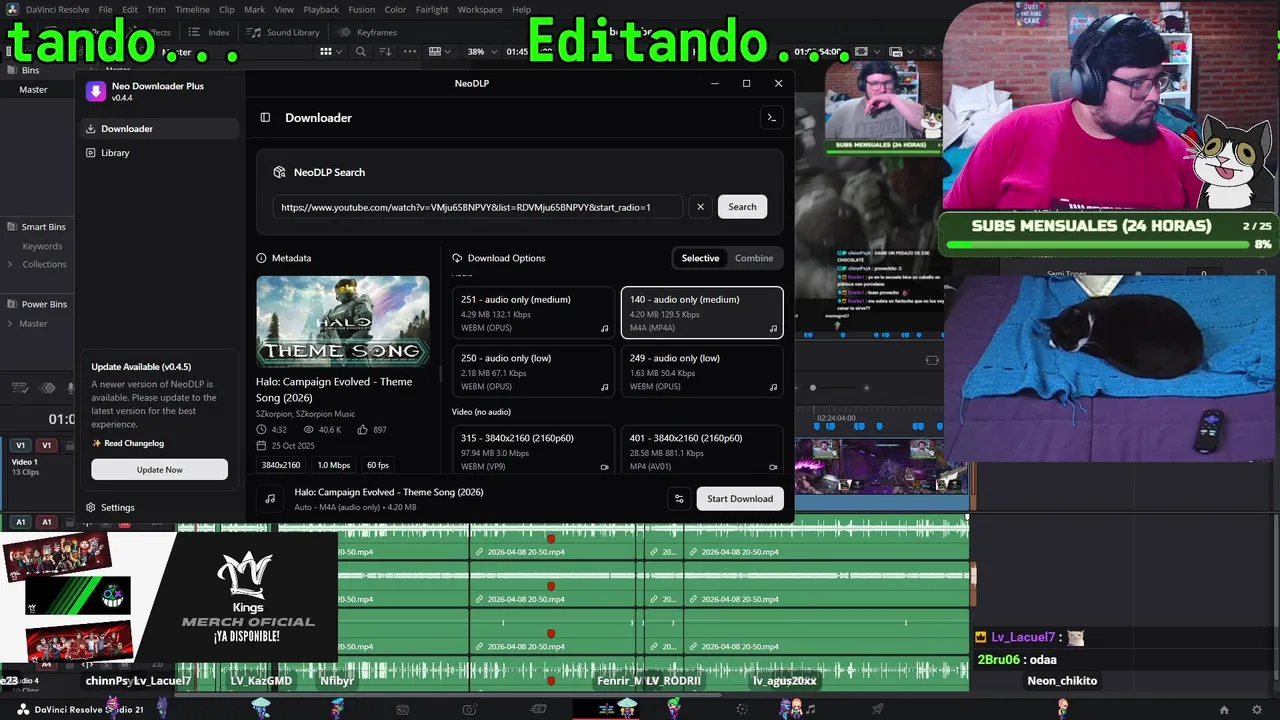Select format 140 audio only (medium) M4A
The image size is (1280, 720).
point(702,313)
